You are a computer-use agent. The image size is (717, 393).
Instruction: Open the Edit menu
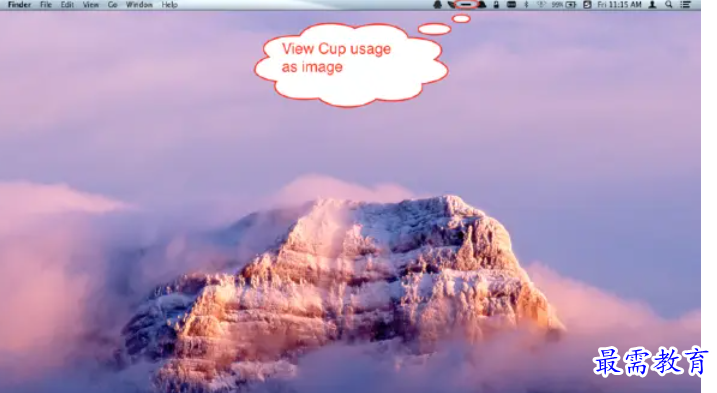point(67,5)
